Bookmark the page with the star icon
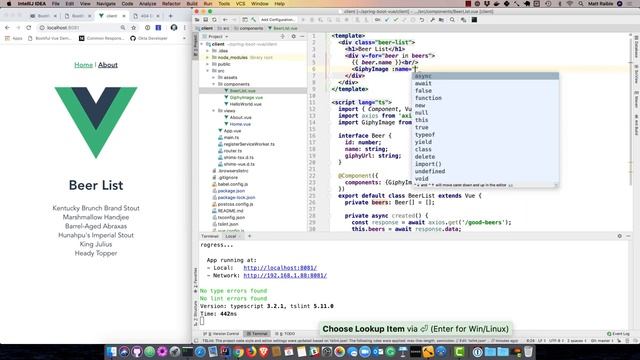This screenshot has height=360, width=640. point(133,27)
